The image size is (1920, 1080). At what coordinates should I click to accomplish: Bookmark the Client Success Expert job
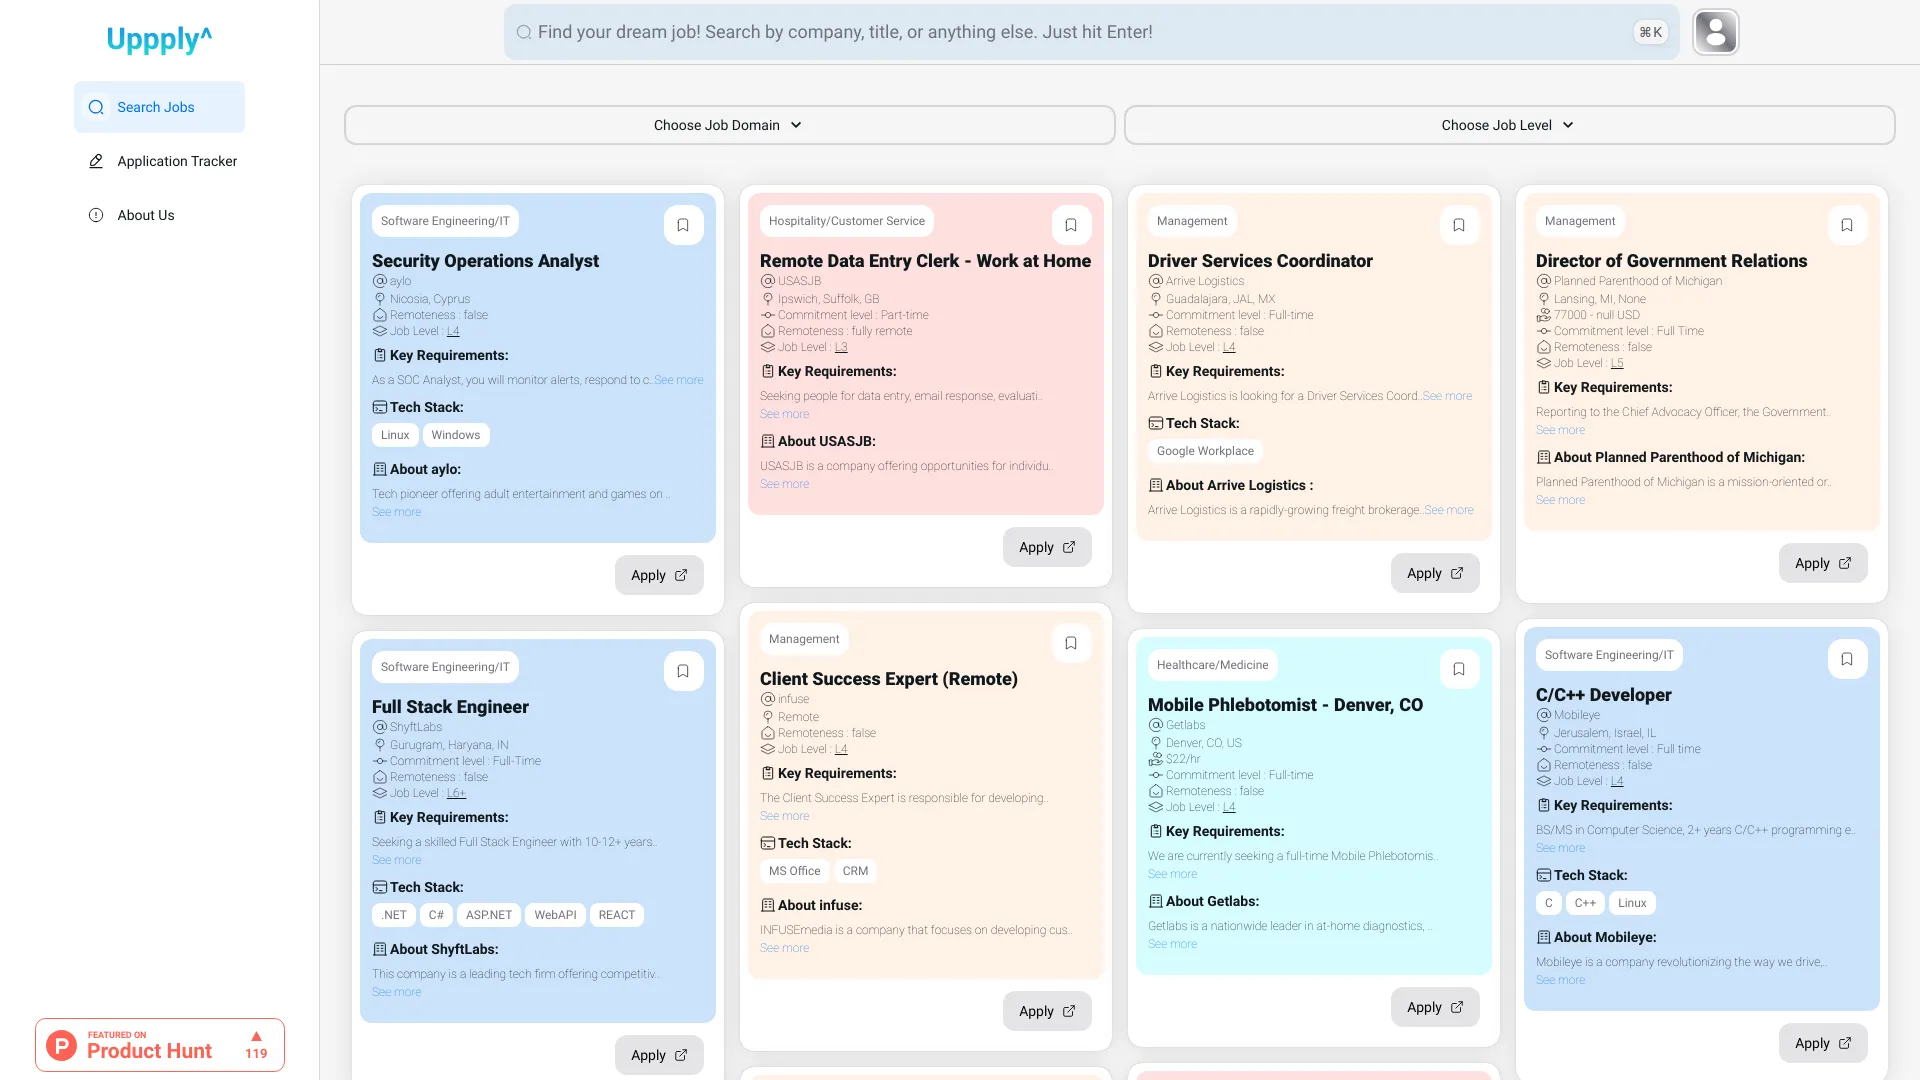pyautogui.click(x=1071, y=642)
